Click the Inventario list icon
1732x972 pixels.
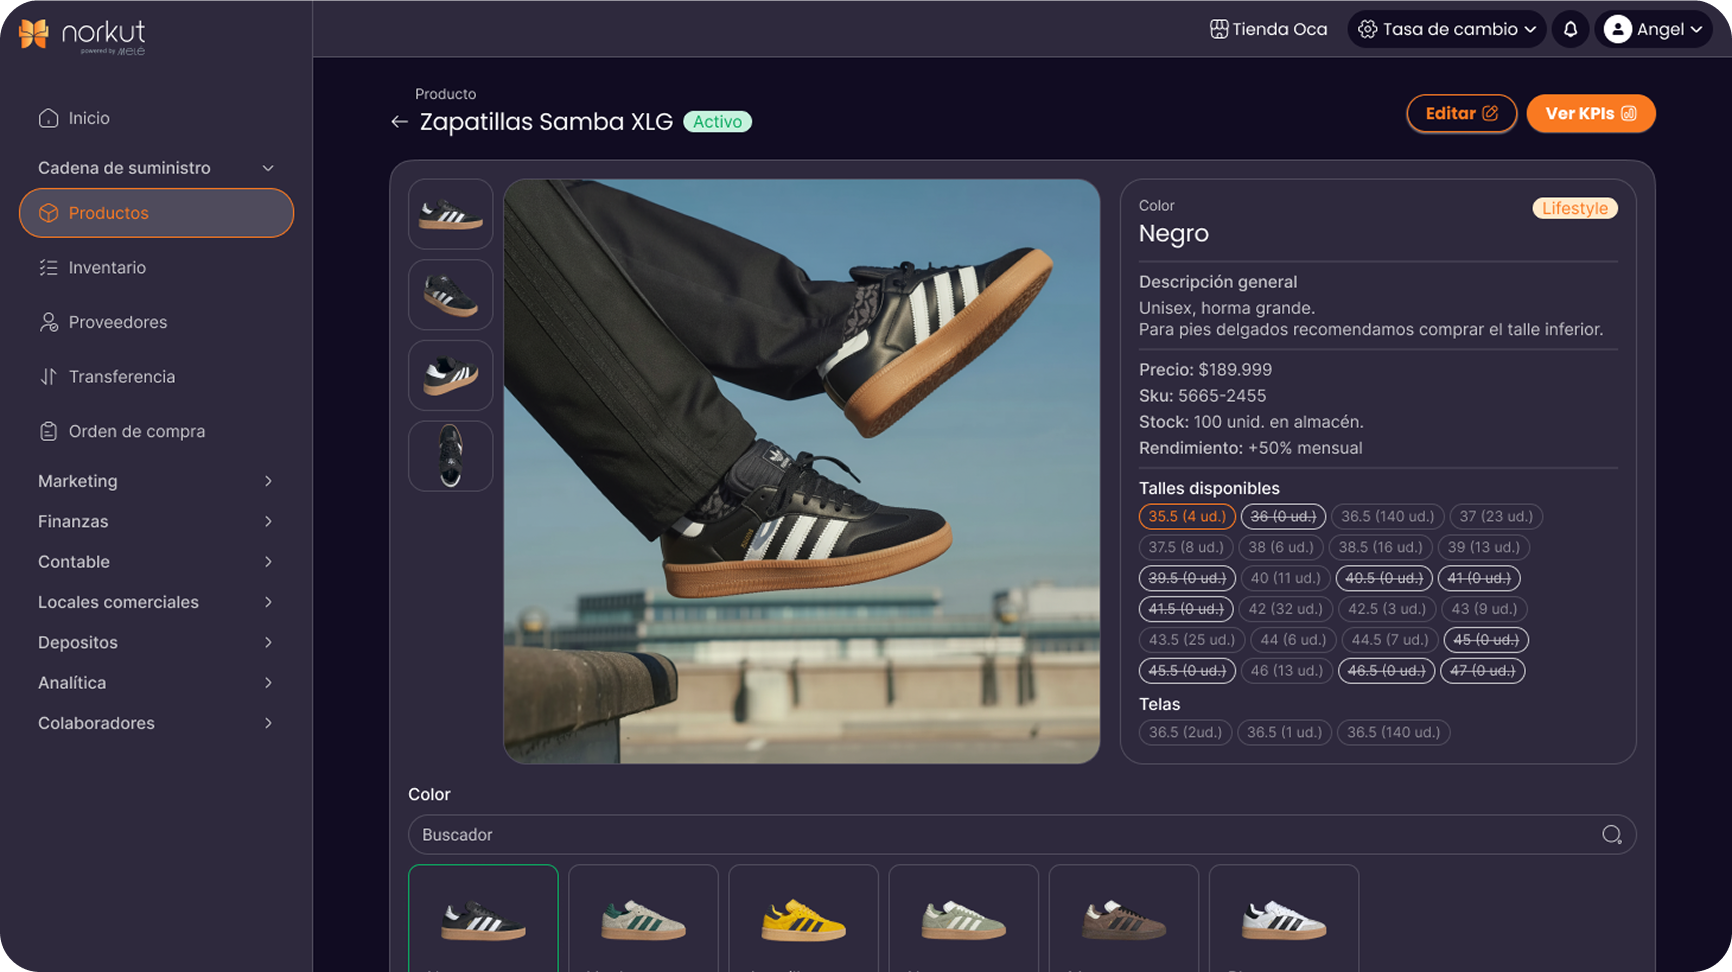[x=48, y=268]
